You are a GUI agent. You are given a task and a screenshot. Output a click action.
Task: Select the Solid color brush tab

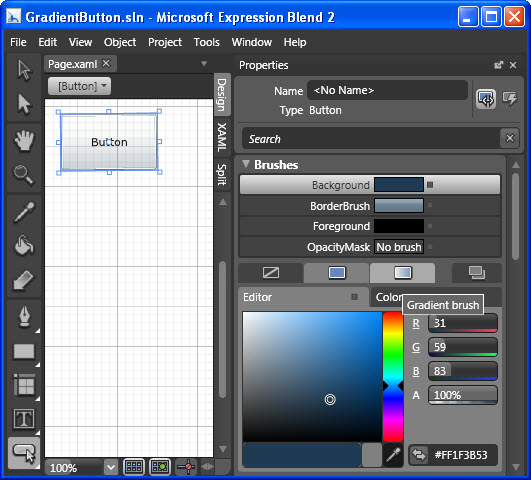tap(337, 273)
